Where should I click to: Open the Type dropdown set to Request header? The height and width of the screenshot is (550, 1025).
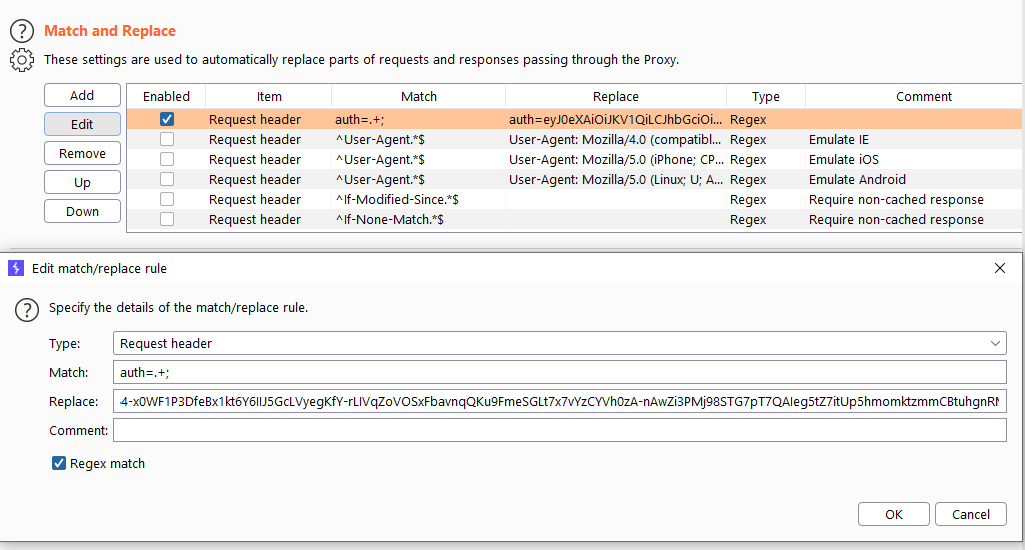[x=559, y=343]
